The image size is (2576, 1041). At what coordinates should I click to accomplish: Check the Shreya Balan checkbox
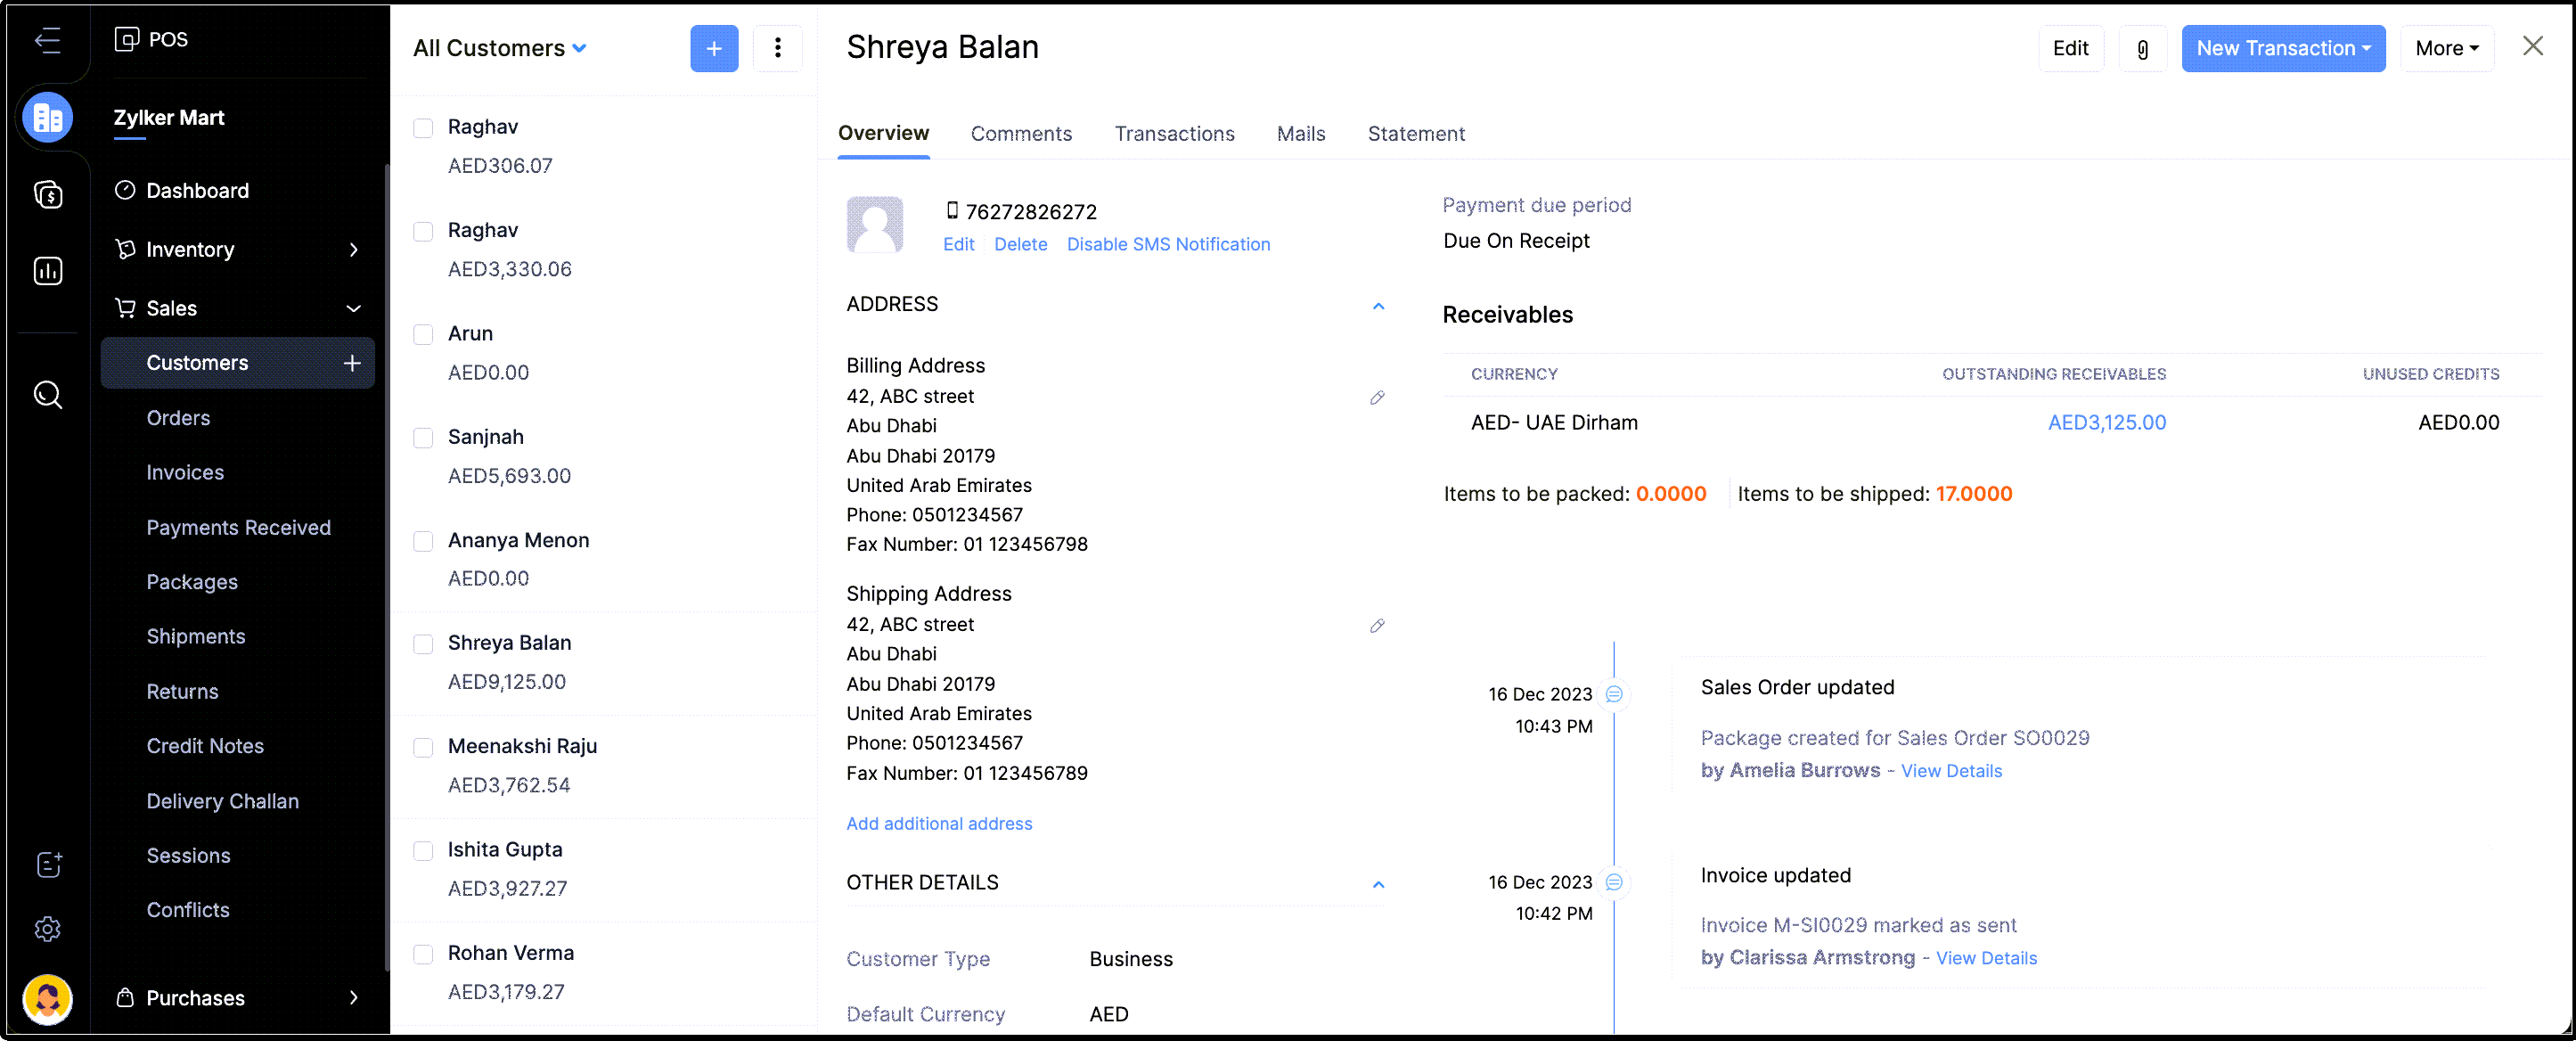click(423, 644)
